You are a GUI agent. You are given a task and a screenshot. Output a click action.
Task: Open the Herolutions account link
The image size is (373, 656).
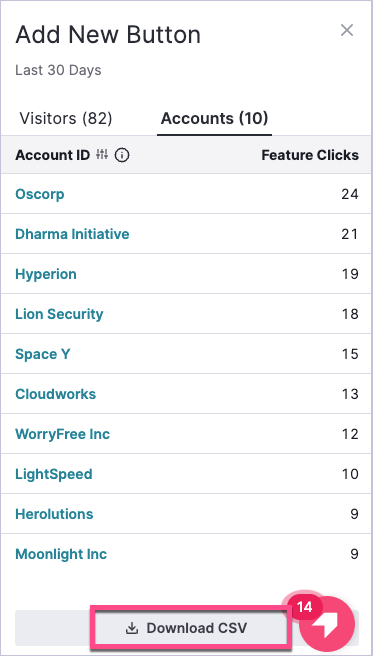tap(54, 514)
